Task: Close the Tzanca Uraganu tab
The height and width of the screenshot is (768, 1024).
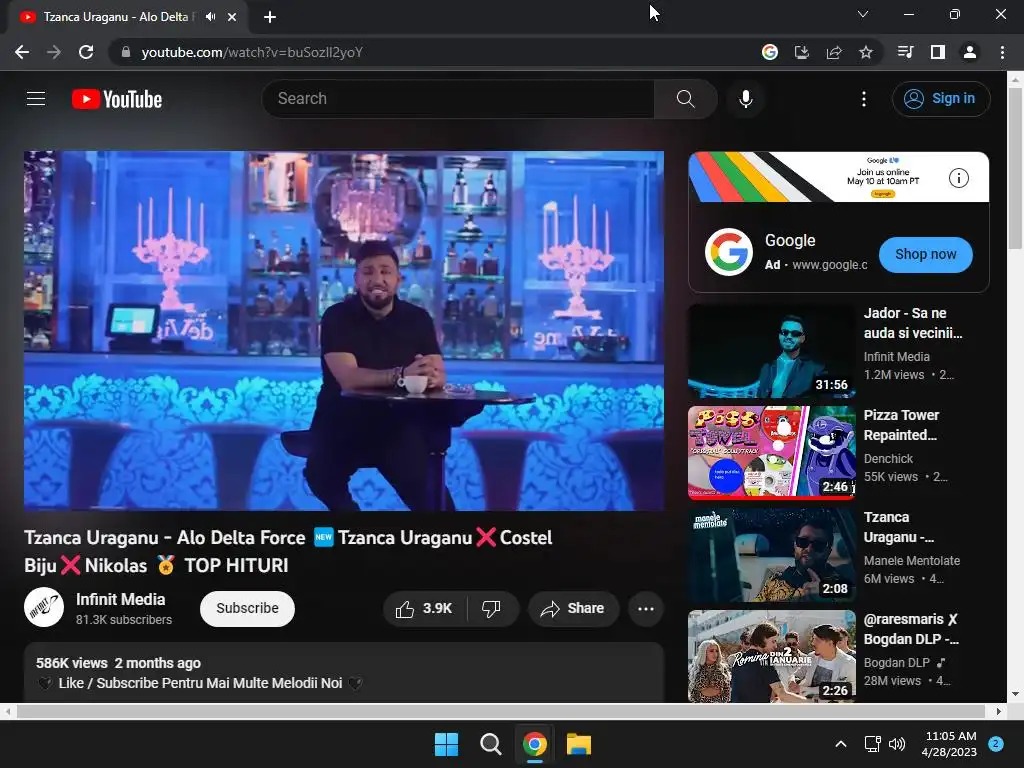Action: click(x=232, y=17)
